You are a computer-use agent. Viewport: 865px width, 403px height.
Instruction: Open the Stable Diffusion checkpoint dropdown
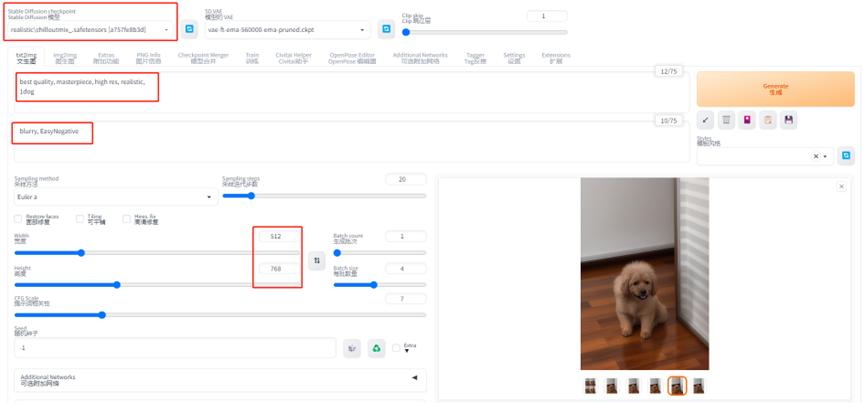click(x=89, y=29)
